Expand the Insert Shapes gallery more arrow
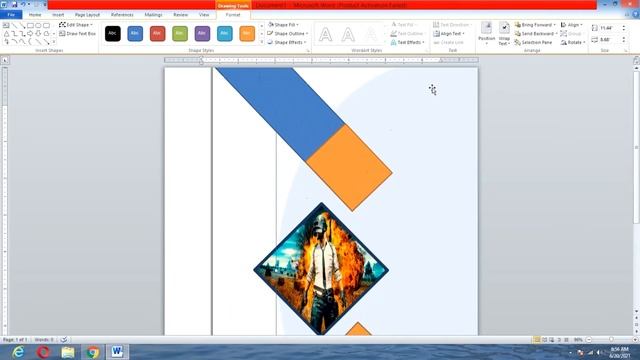 (x=54, y=42)
